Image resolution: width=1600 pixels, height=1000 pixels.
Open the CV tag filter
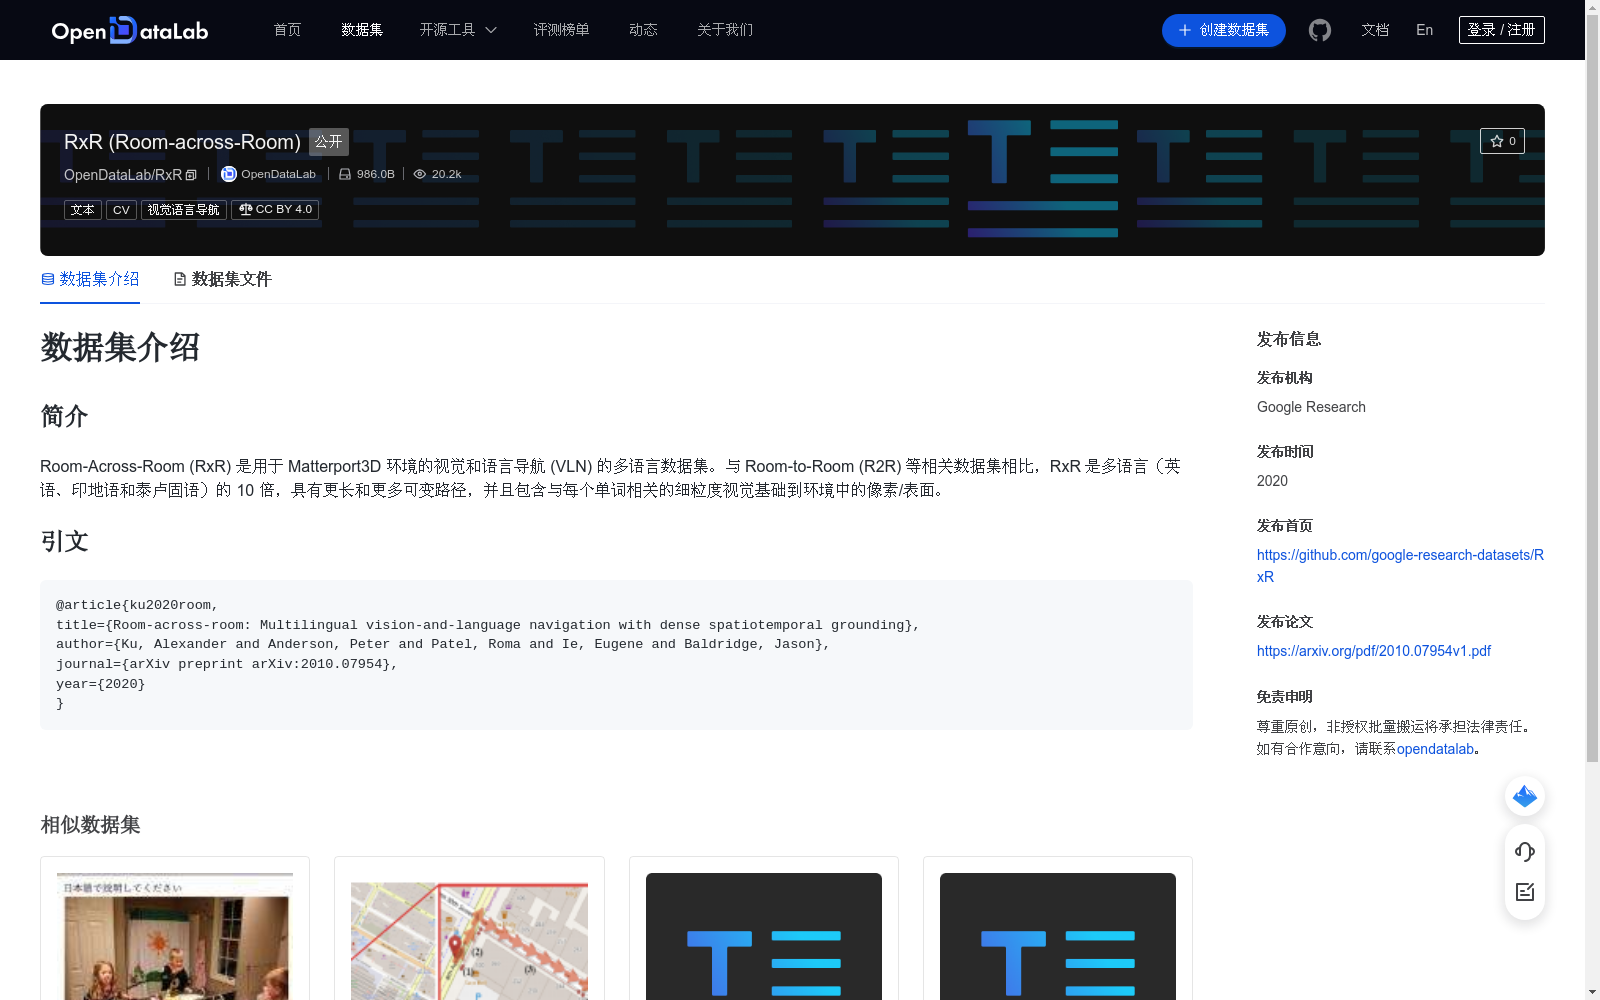pos(120,209)
